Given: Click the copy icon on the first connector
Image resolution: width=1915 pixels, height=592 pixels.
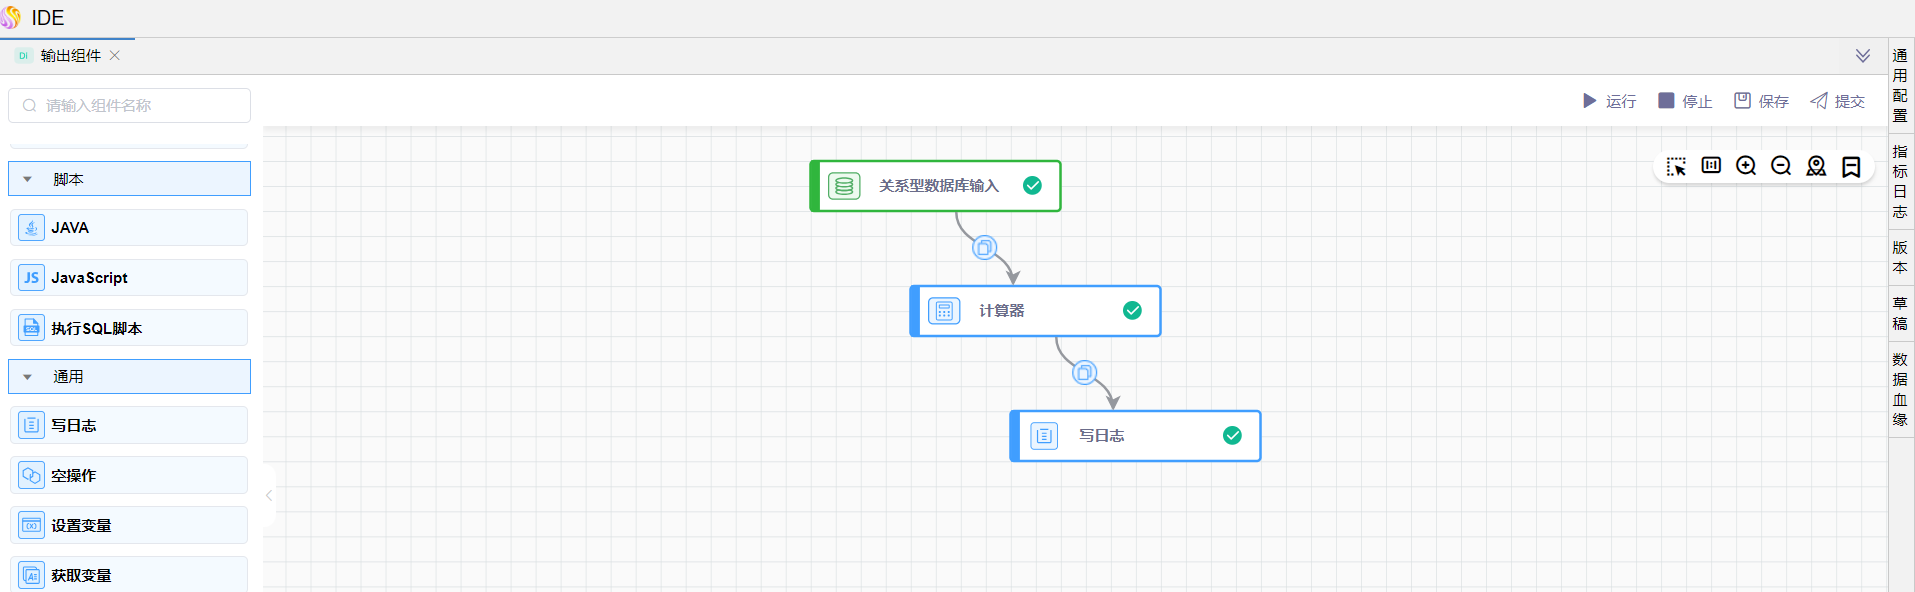Looking at the screenshot, I should pos(984,248).
